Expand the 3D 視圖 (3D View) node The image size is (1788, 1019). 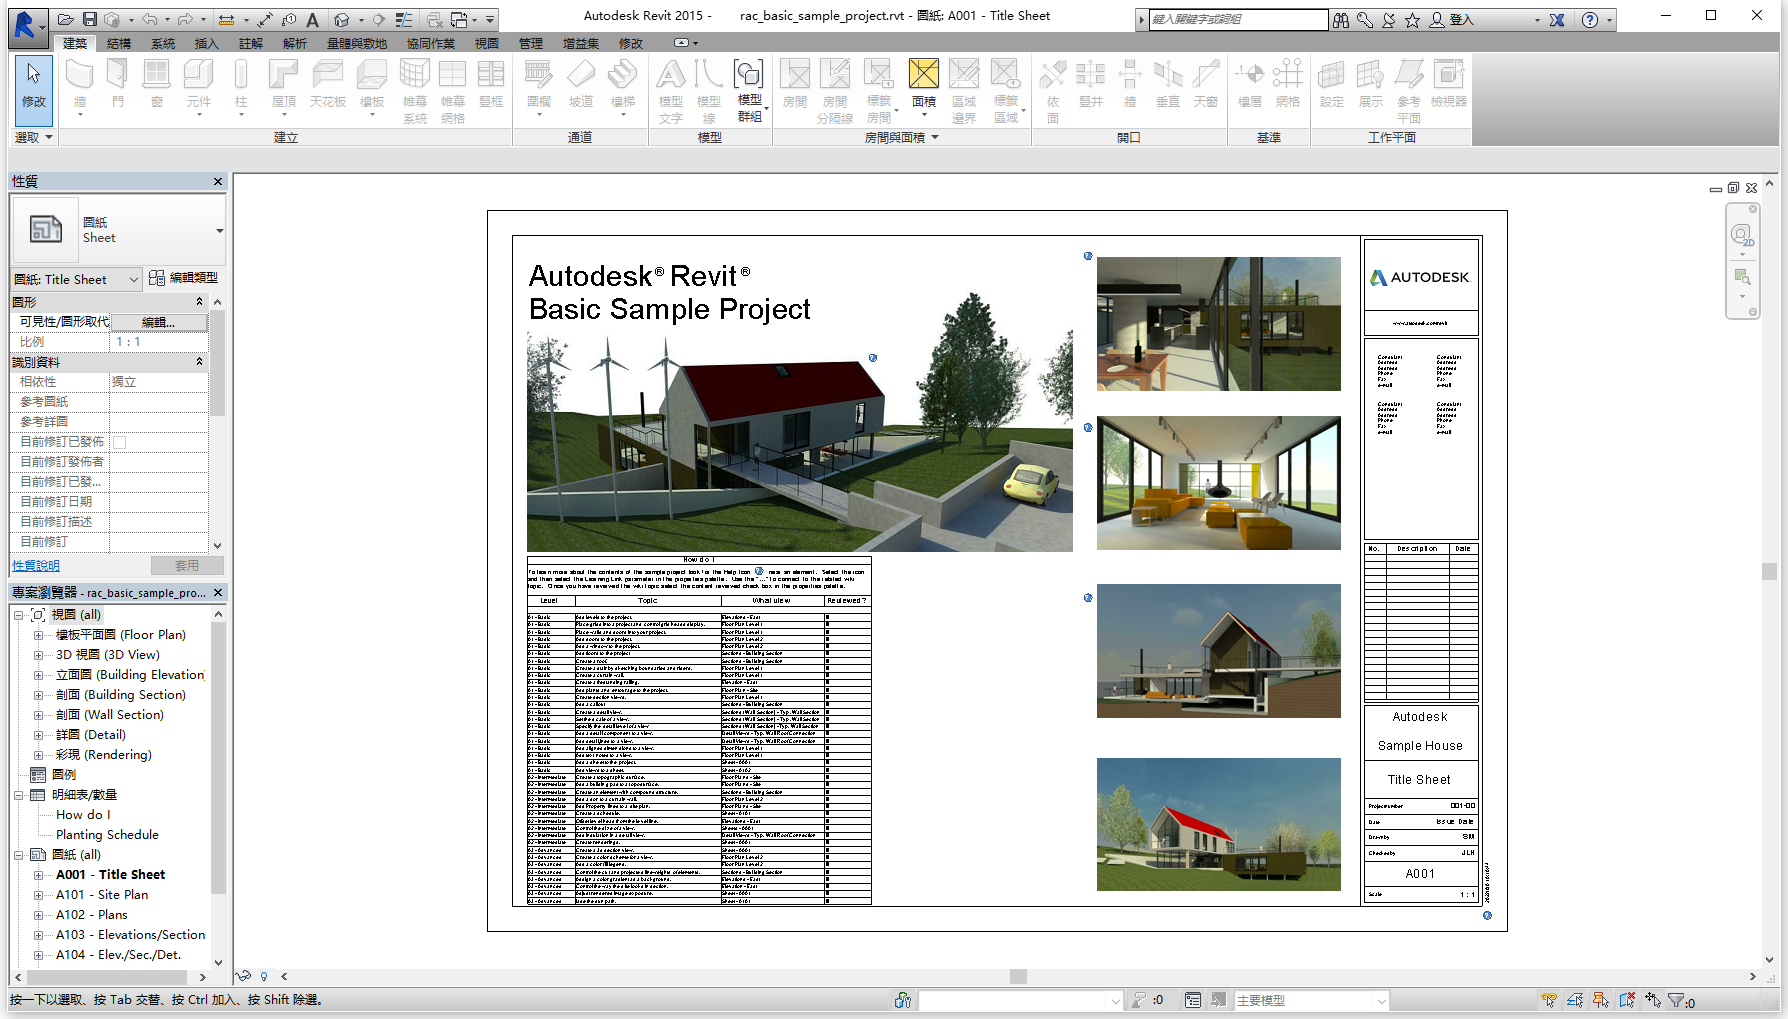click(x=38, y=655)
